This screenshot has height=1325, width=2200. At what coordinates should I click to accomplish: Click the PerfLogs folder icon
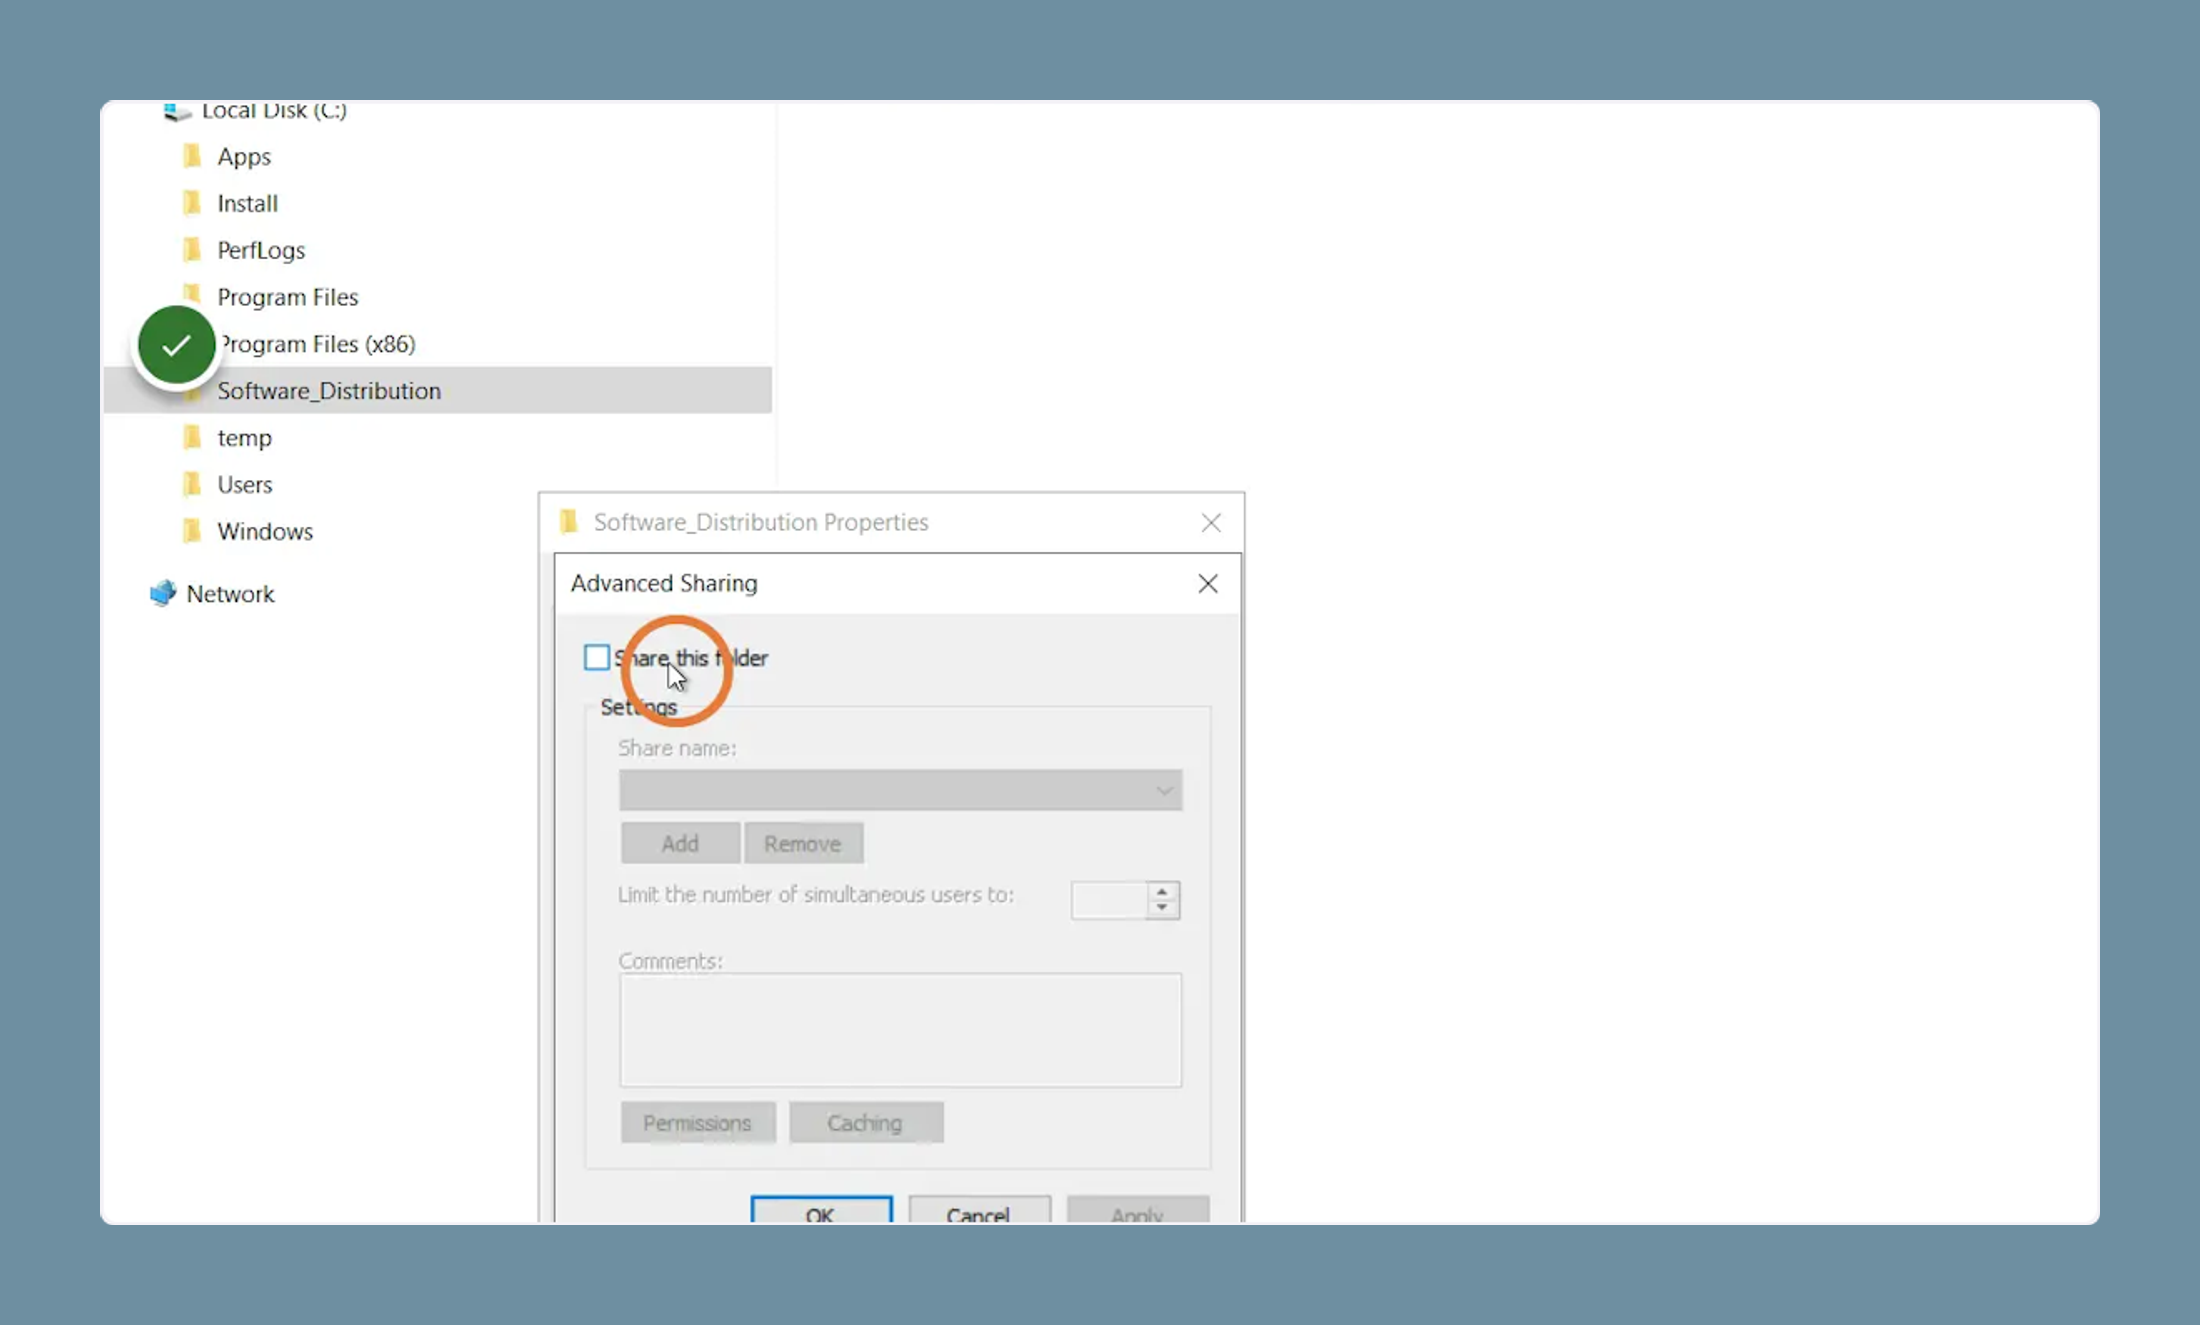coord(192,249)
